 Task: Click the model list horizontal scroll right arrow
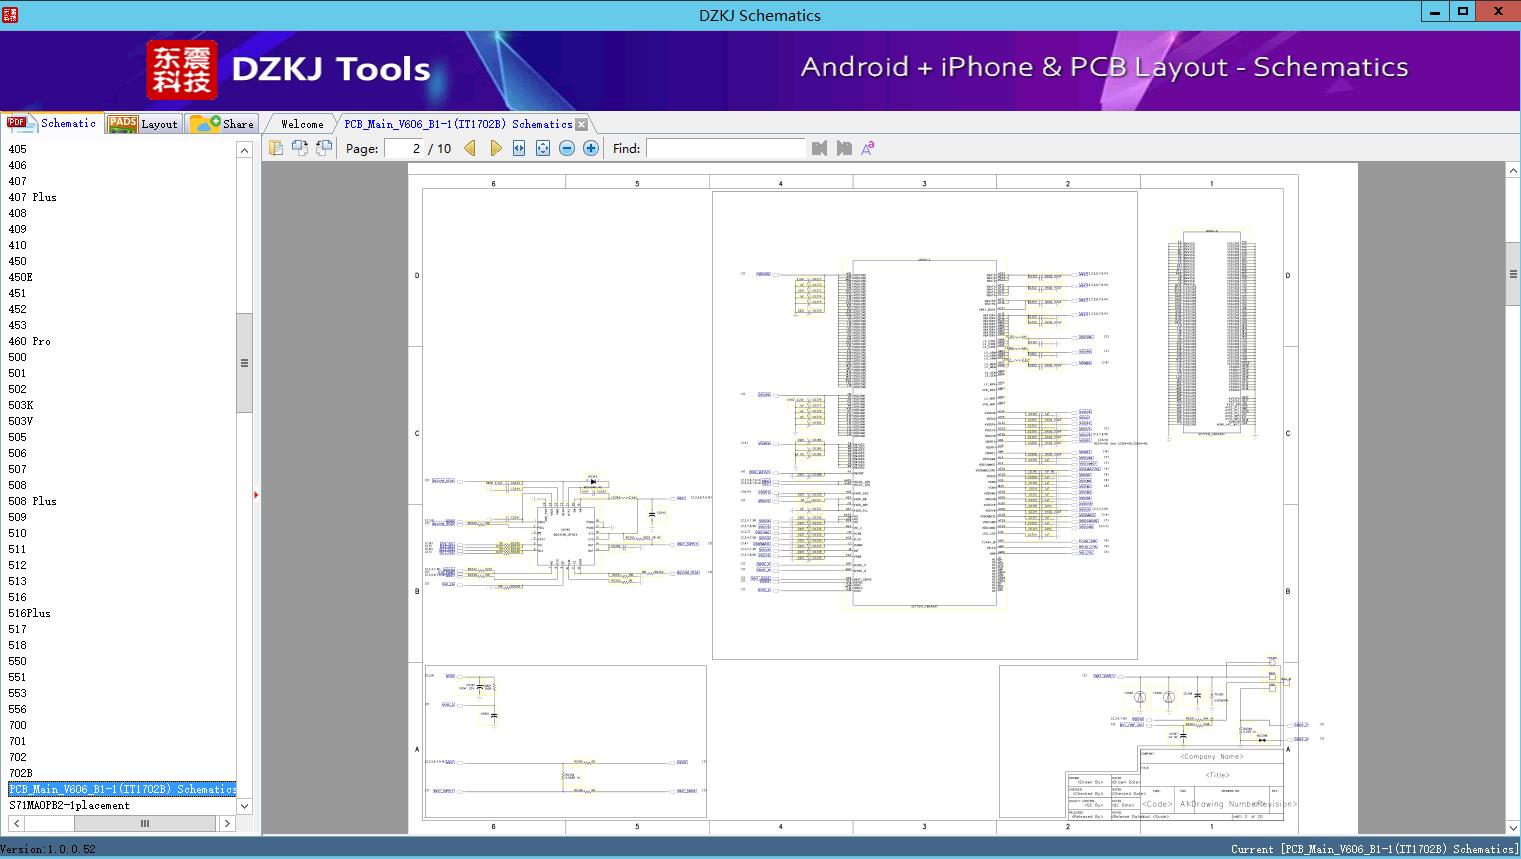(x=227, y=823)
